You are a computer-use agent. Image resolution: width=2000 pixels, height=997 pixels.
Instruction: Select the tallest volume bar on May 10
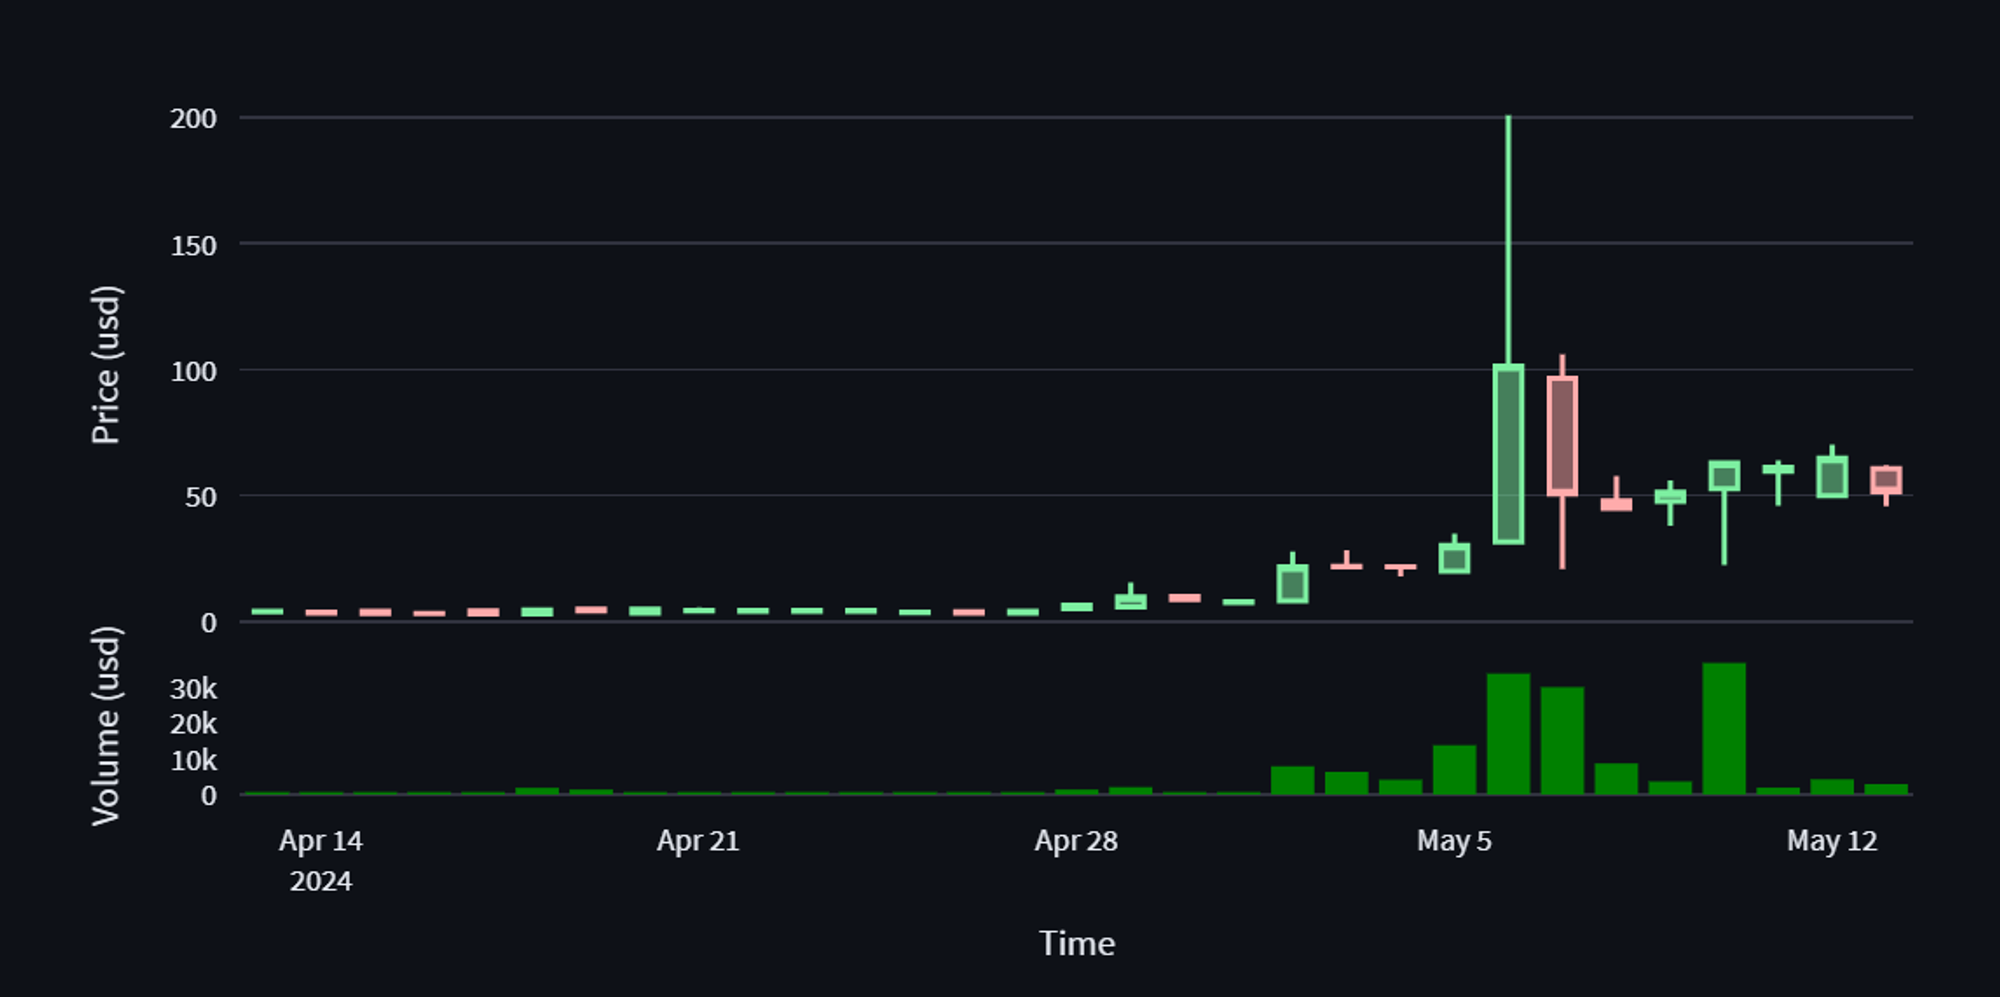[x=1724, y=728]
